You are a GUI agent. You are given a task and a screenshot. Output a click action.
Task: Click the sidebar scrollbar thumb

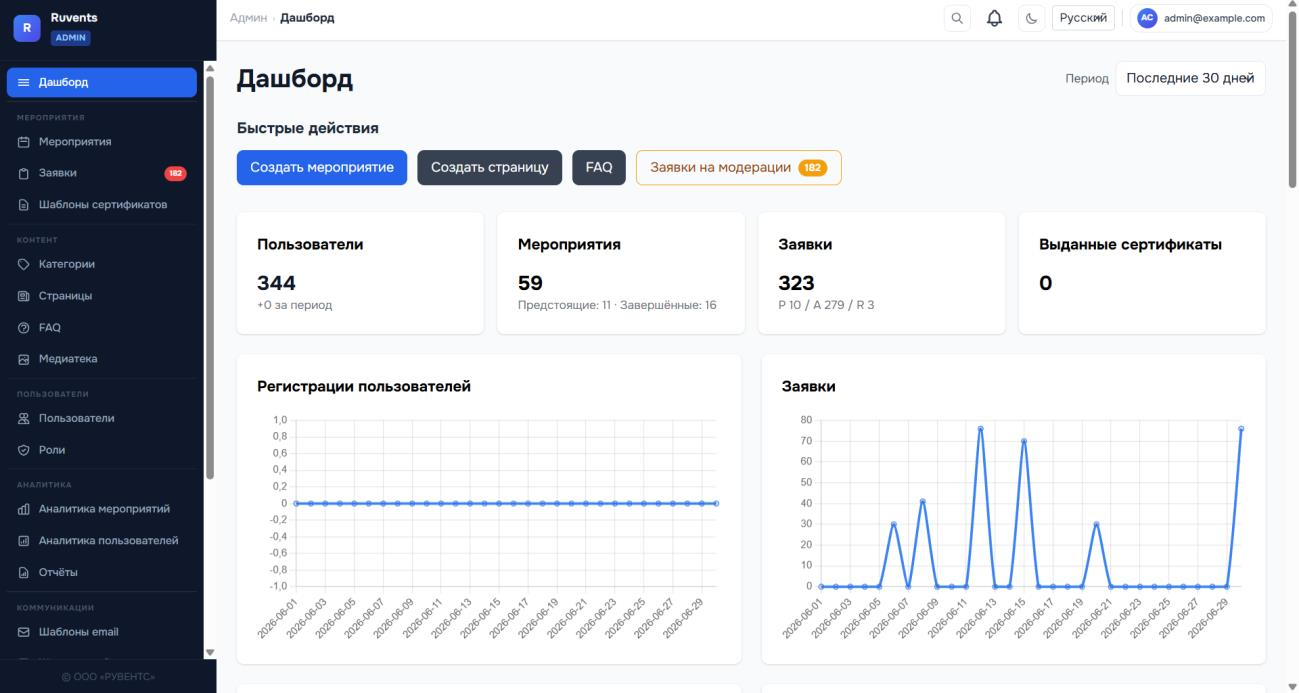209,277
